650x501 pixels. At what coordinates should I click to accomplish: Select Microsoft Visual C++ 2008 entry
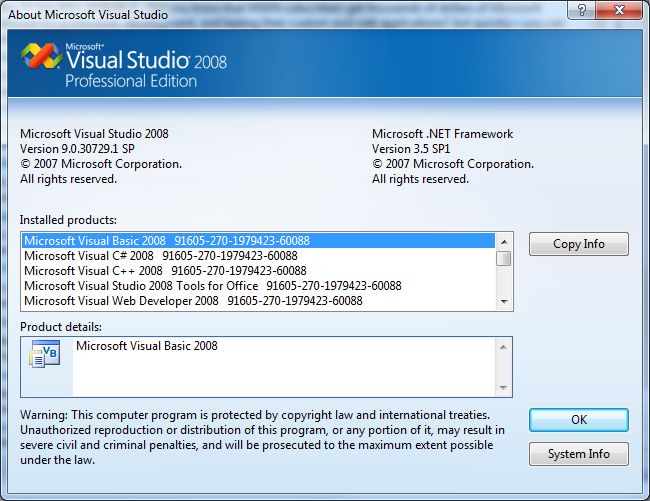(x=259, y=271)
